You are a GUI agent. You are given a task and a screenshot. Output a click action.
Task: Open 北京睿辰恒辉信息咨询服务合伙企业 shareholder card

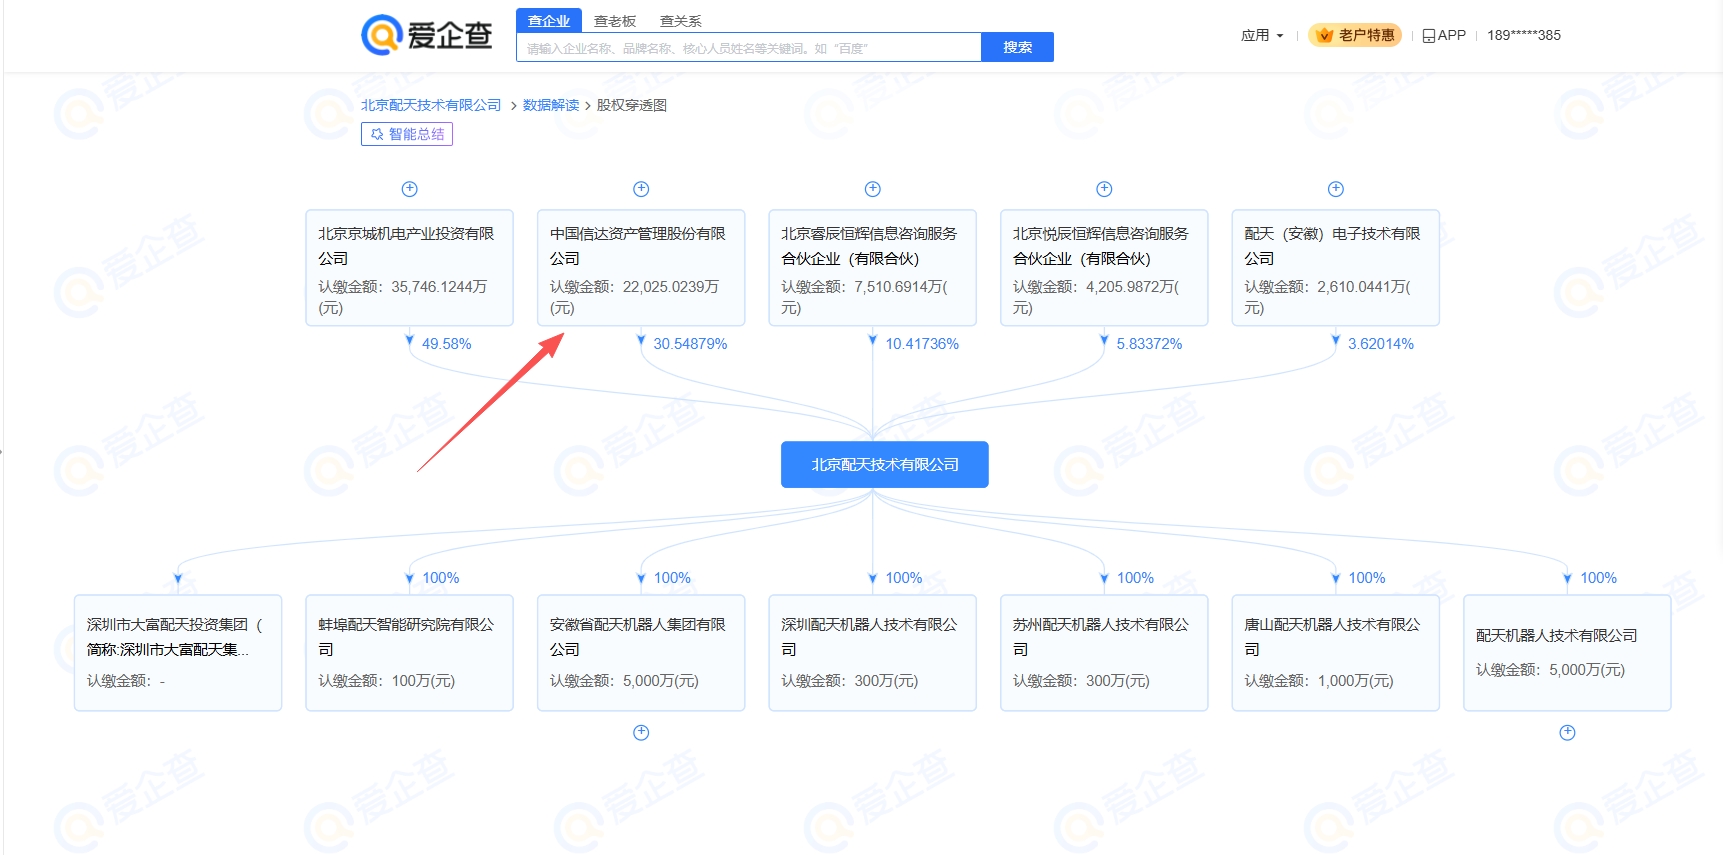point(872,268)
